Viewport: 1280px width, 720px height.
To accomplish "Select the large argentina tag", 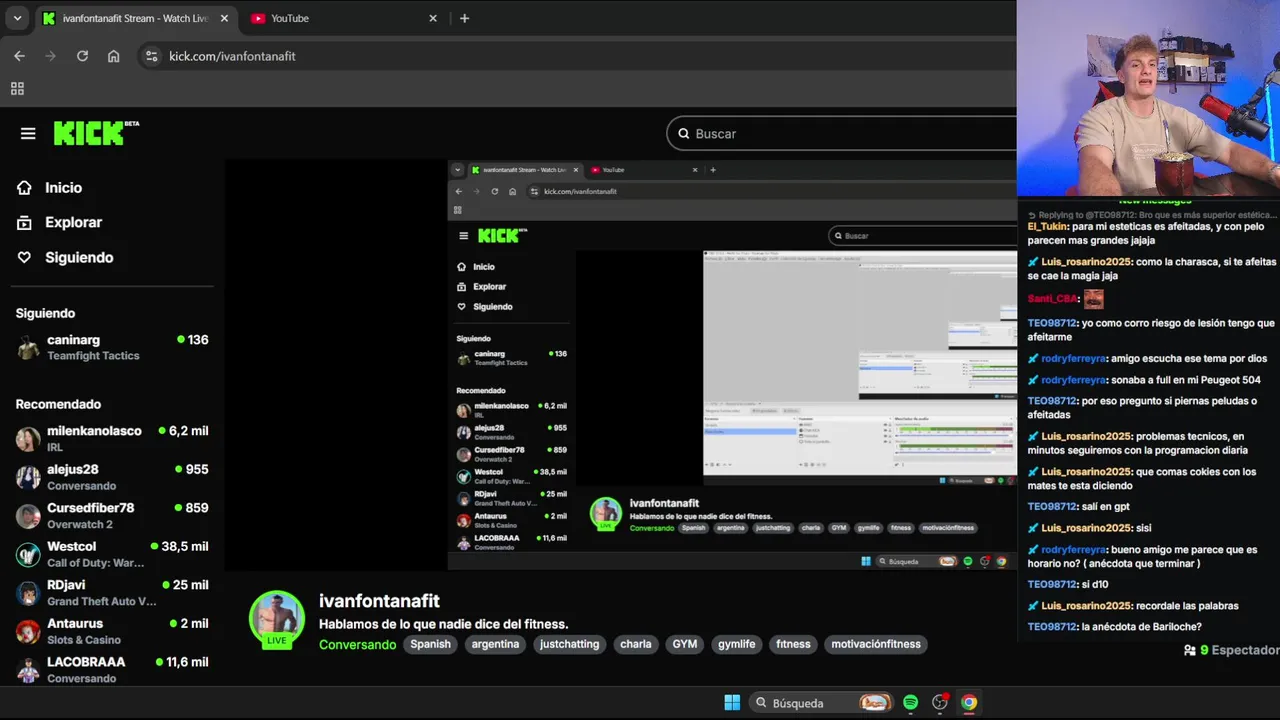I will click(495, 644).
